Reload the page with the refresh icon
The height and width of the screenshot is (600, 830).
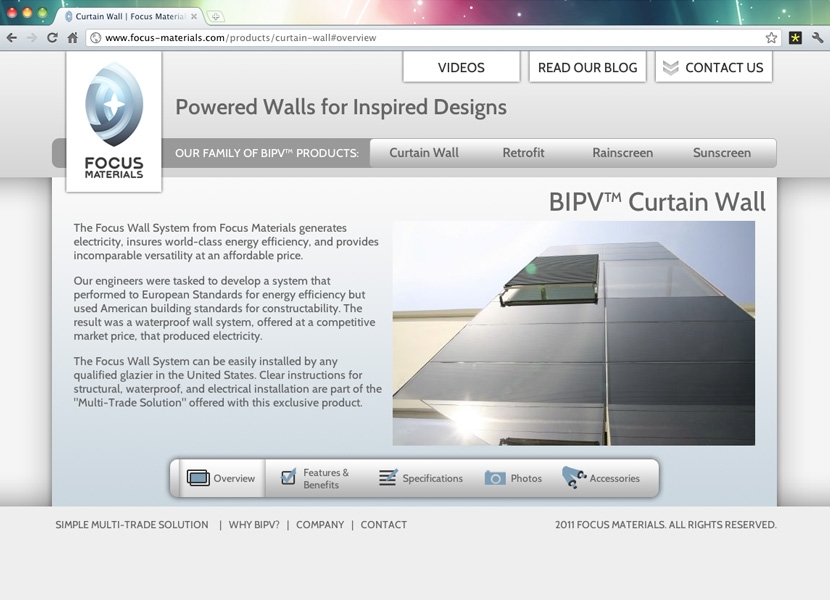[52, 38]
